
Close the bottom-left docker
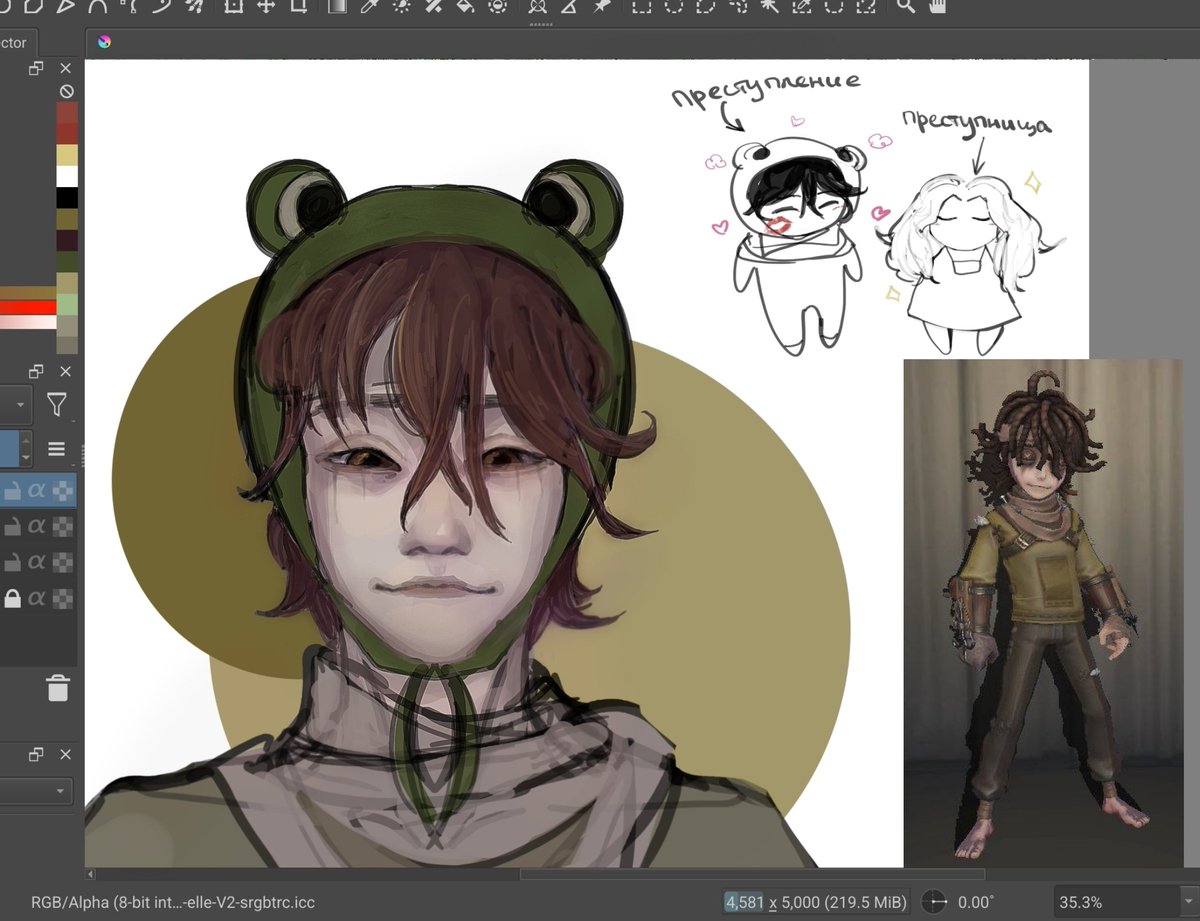(65, 754)
